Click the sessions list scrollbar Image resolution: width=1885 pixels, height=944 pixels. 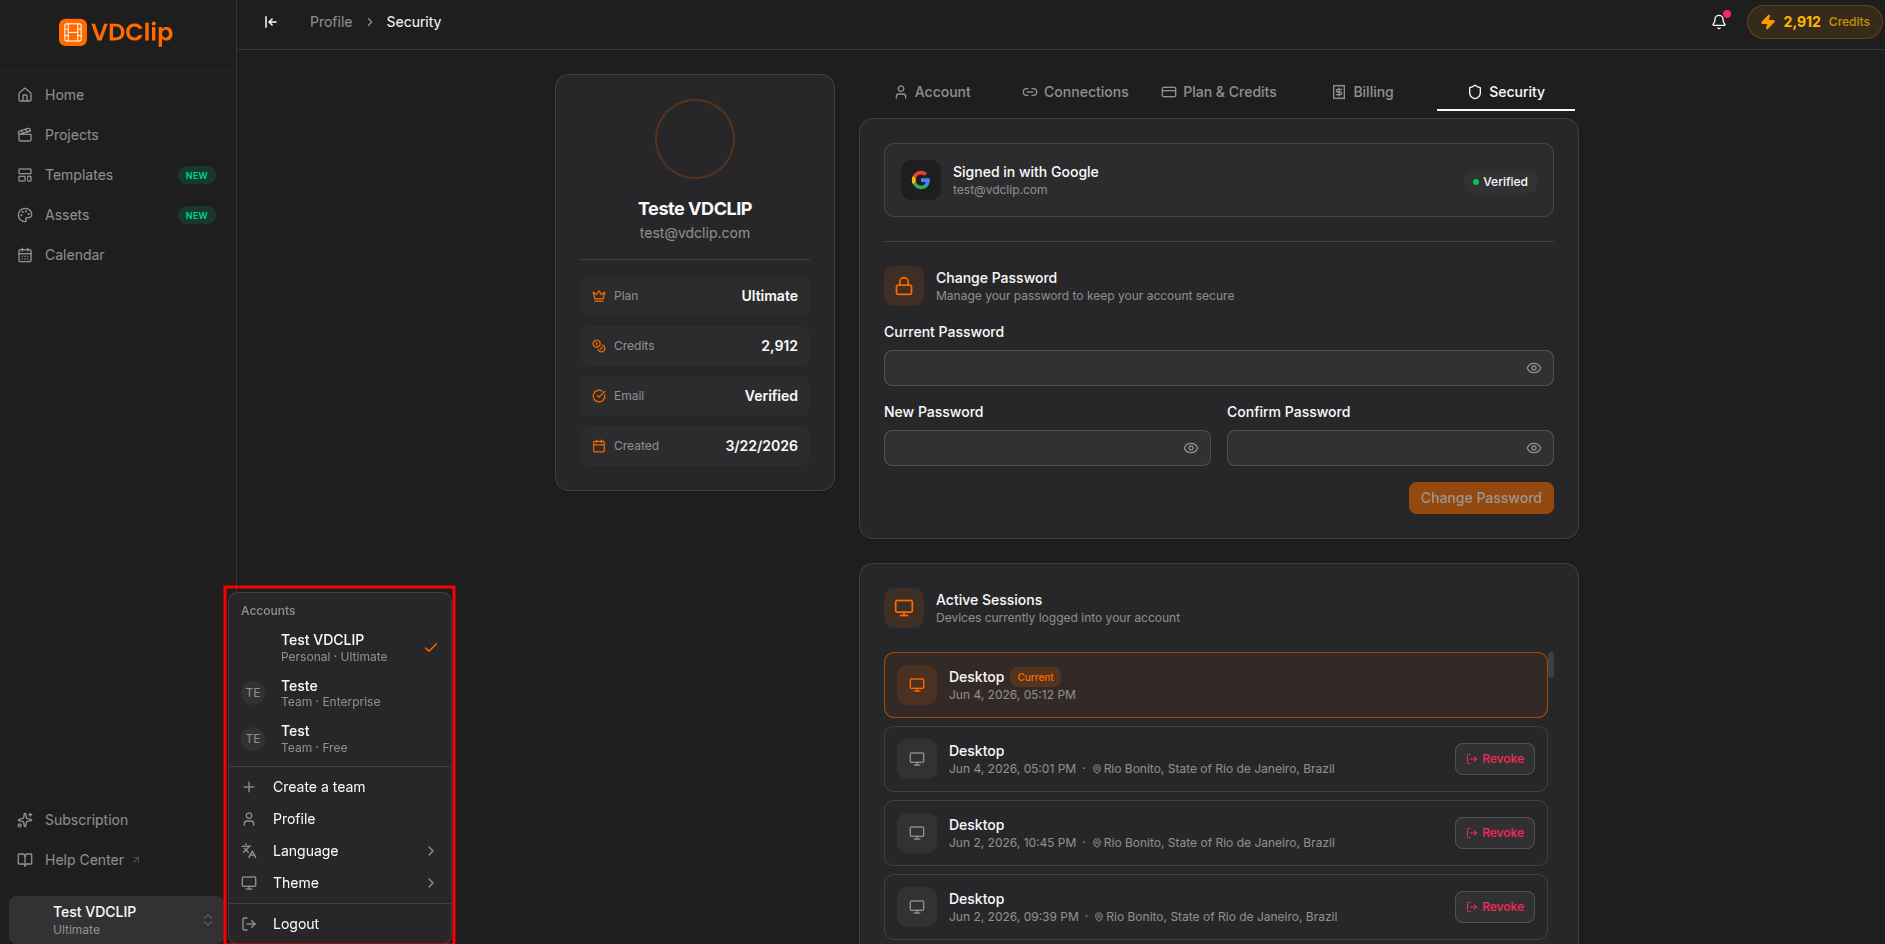coord(1551,665)
